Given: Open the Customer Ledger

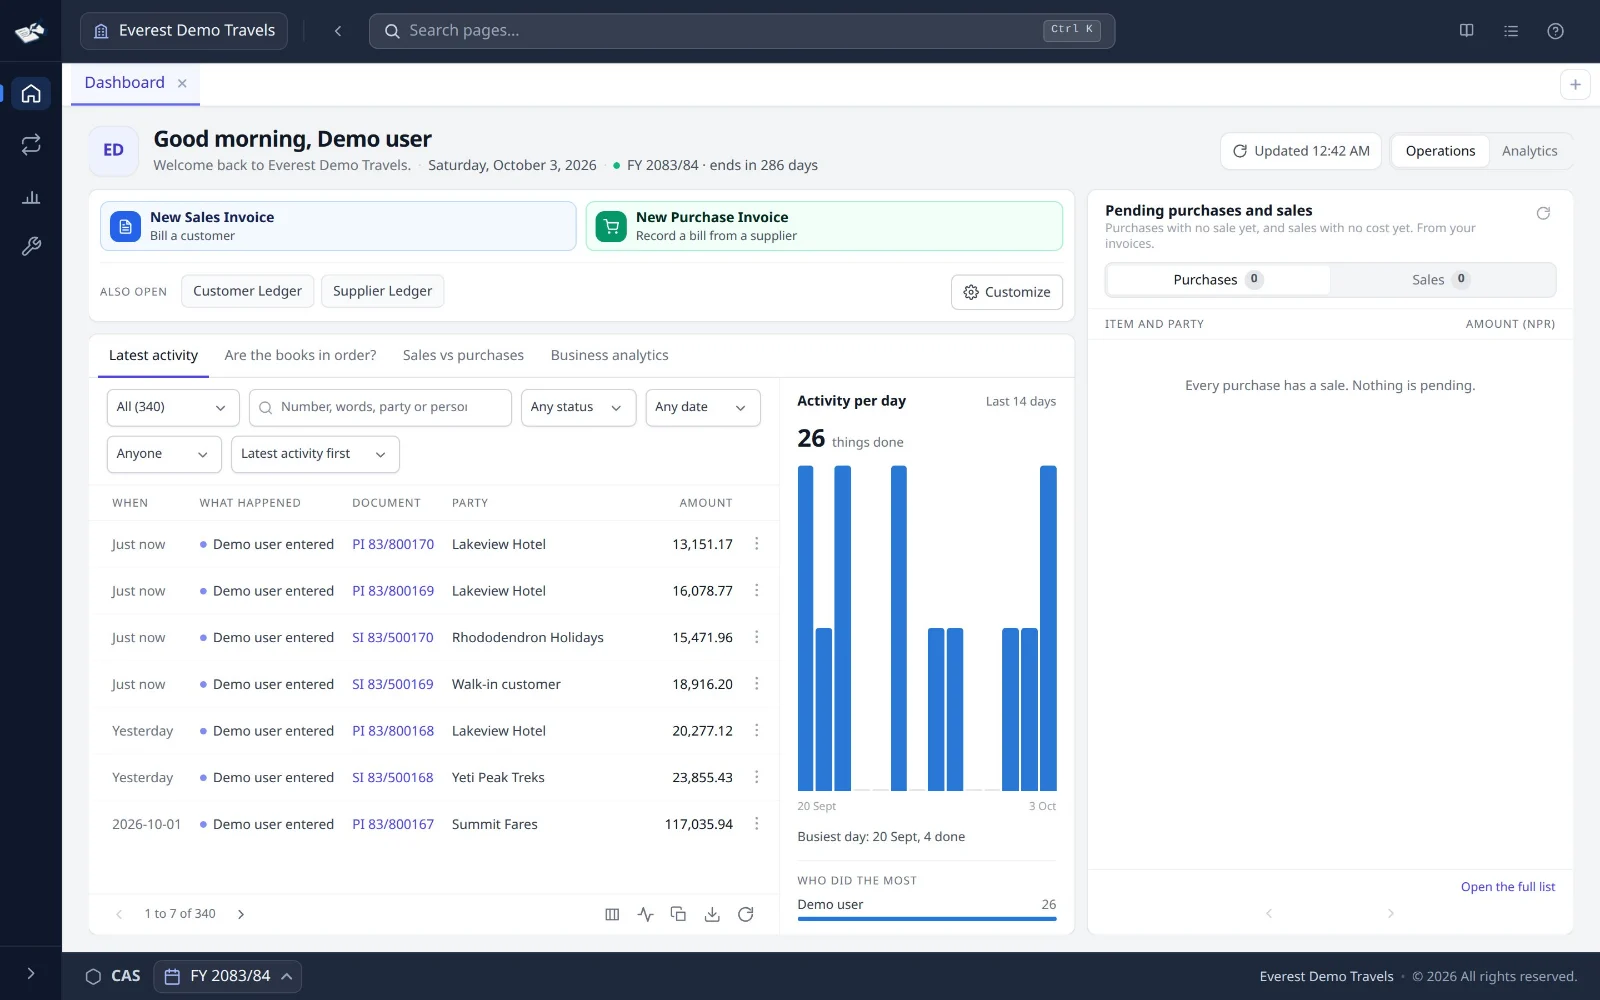Looking at the screenshot, I should (247, 291).
